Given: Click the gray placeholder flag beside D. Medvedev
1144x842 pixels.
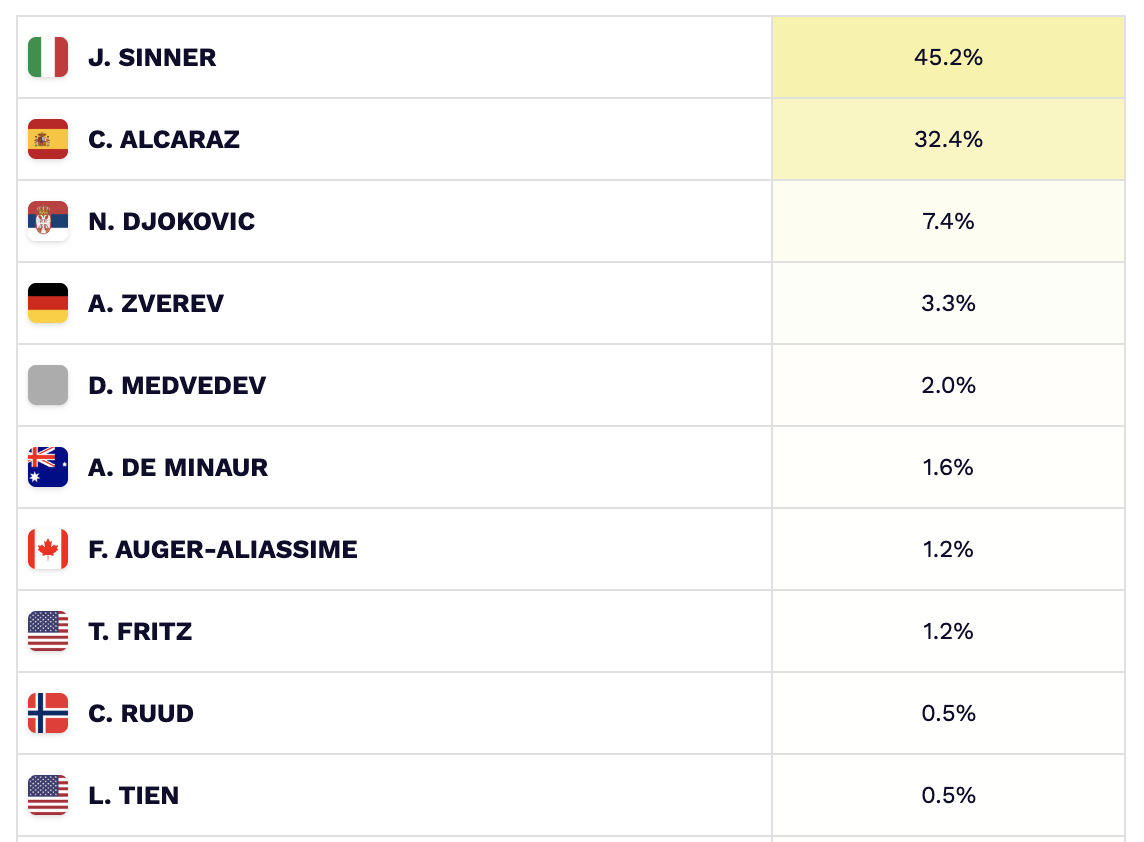Looking at the screenshot, I should pos(48,385).
